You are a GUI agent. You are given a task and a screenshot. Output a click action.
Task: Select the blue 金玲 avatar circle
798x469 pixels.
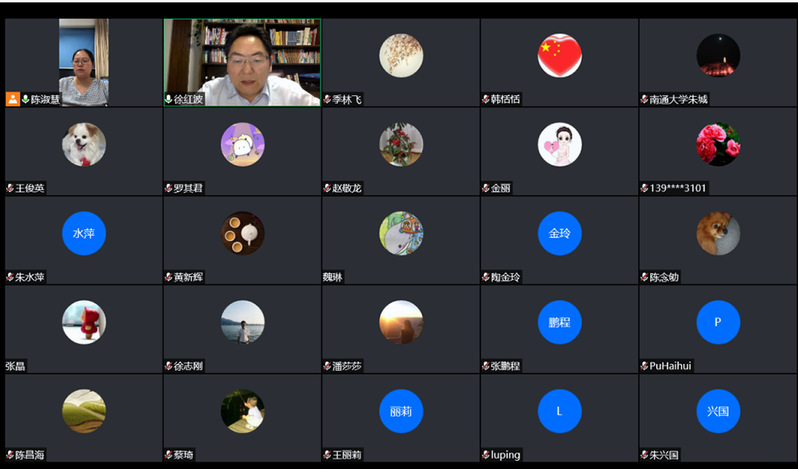coord(559,233)
